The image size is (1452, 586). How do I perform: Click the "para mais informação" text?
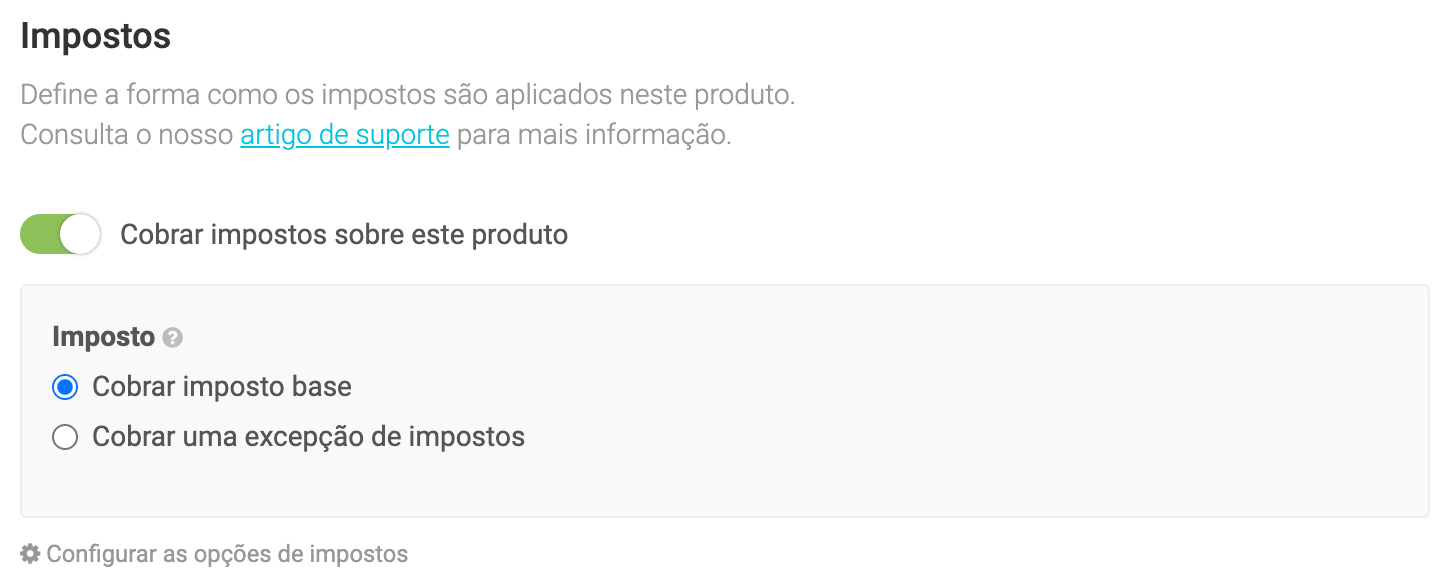click(x=594, y=134)
